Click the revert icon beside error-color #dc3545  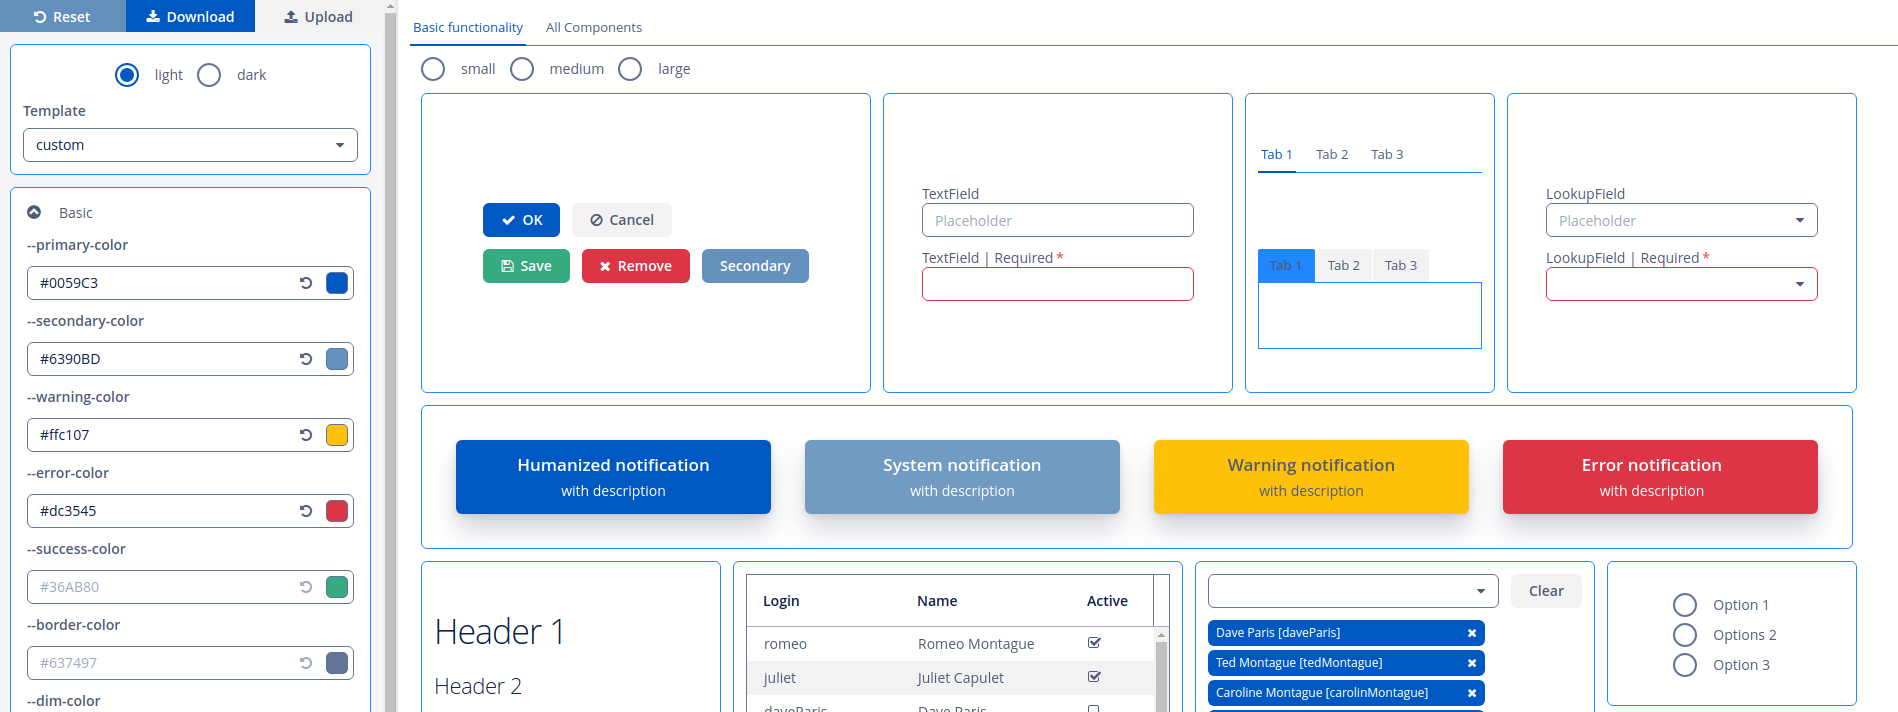tap(306, 511)
